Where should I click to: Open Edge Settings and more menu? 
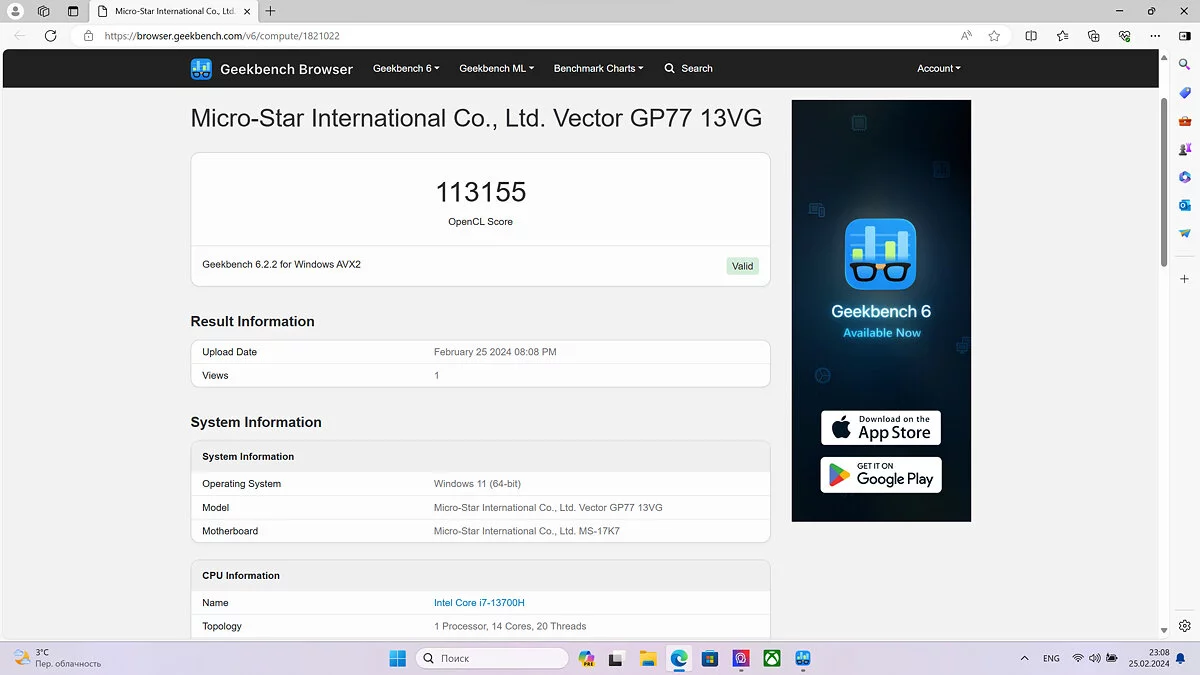click(1155, 35)
